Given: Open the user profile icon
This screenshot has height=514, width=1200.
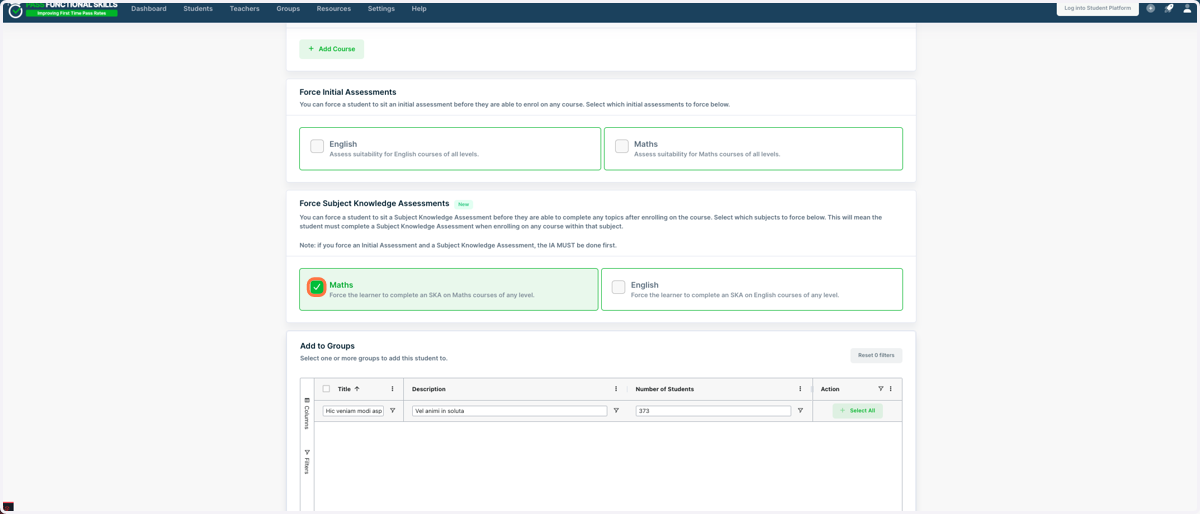Looking at the screenshot, I should (x=1187, y=8).
